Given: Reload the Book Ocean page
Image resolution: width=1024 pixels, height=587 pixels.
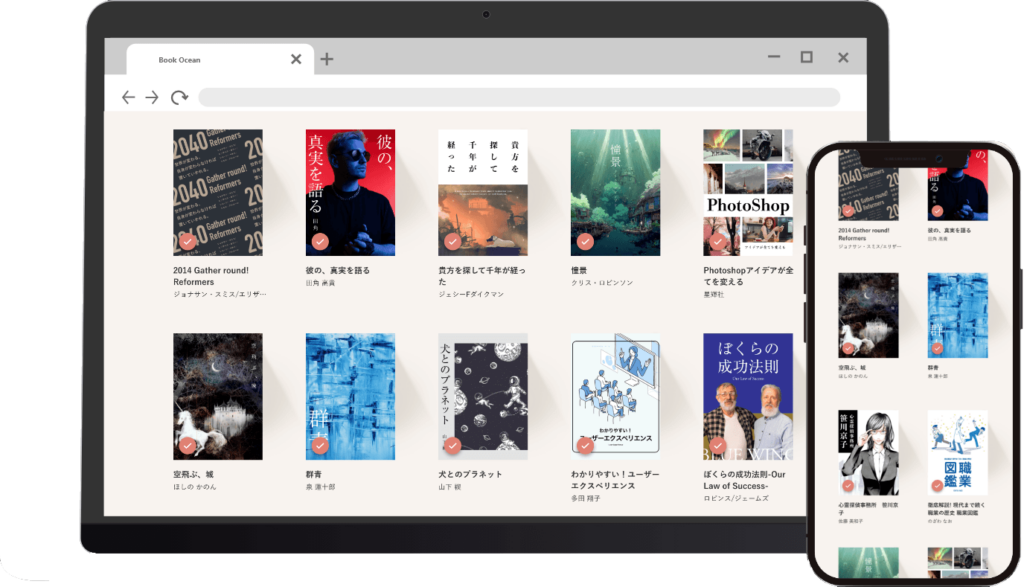Looking at the screenshot, I should [179, 97].
